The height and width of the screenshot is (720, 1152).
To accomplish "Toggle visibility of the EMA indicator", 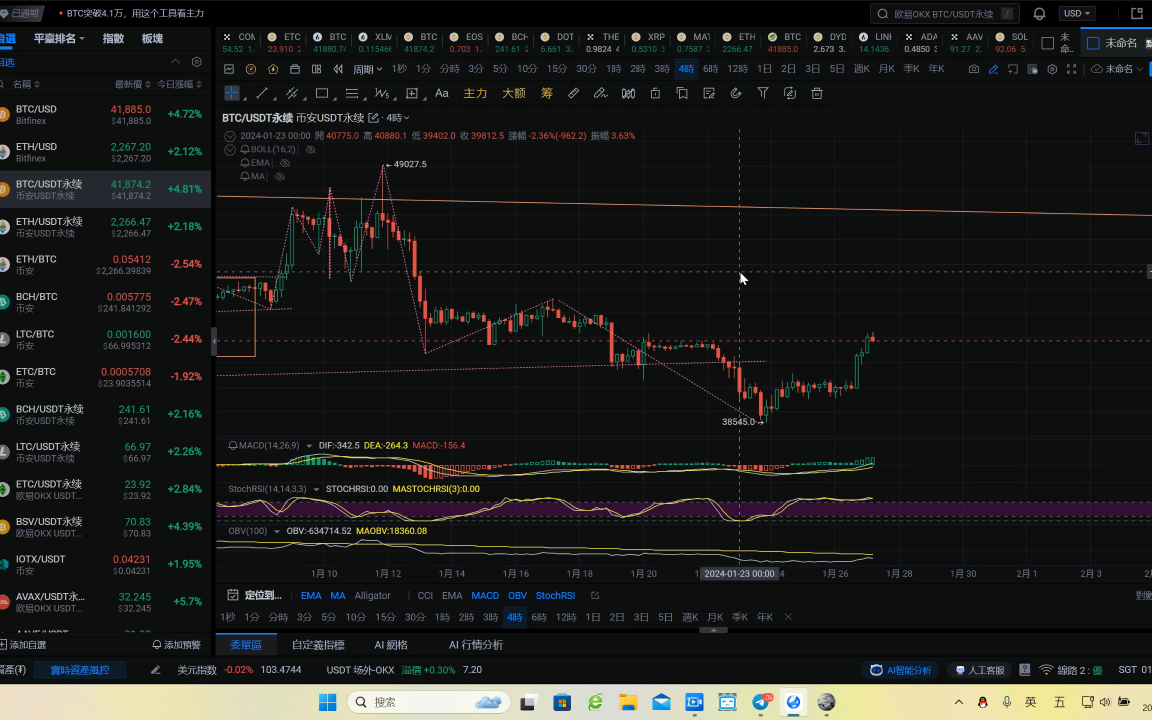I will pos(285,162).
